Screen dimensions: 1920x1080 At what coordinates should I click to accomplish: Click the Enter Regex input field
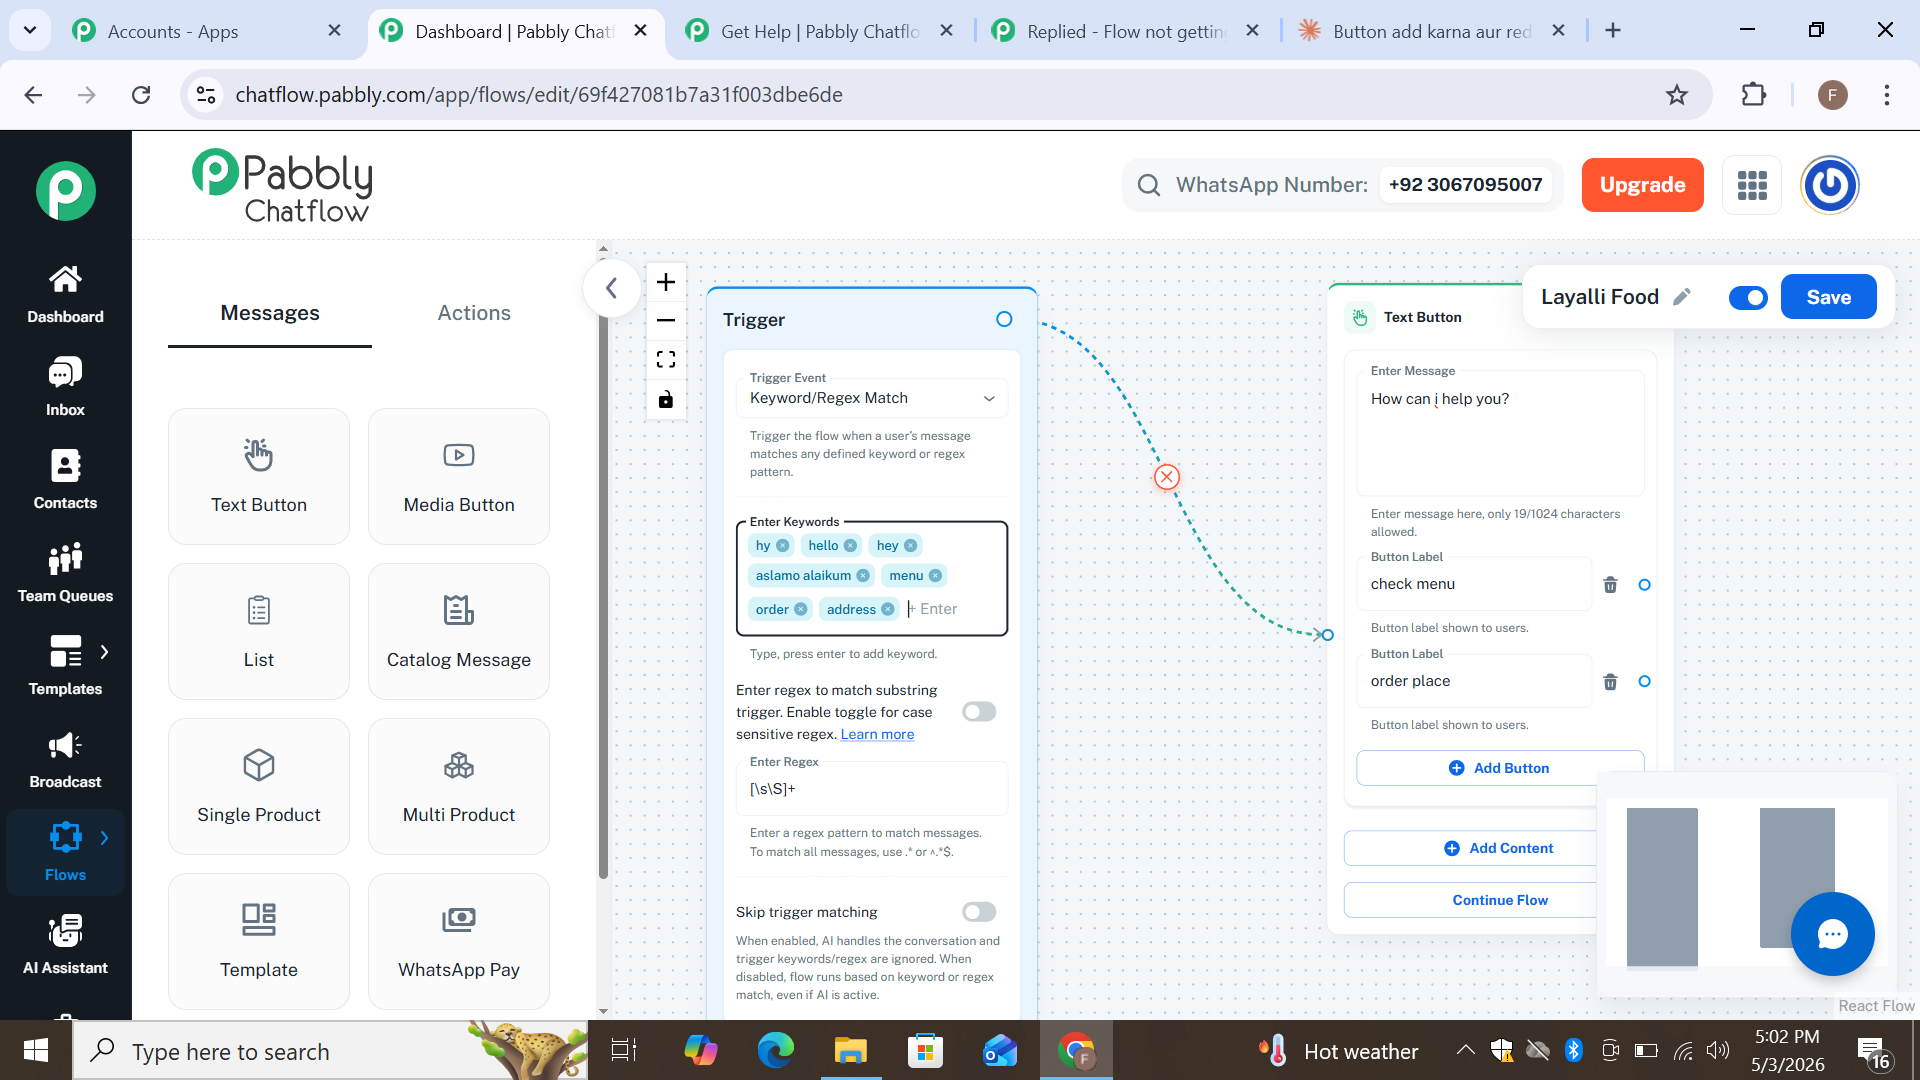(x=872, y=789)
